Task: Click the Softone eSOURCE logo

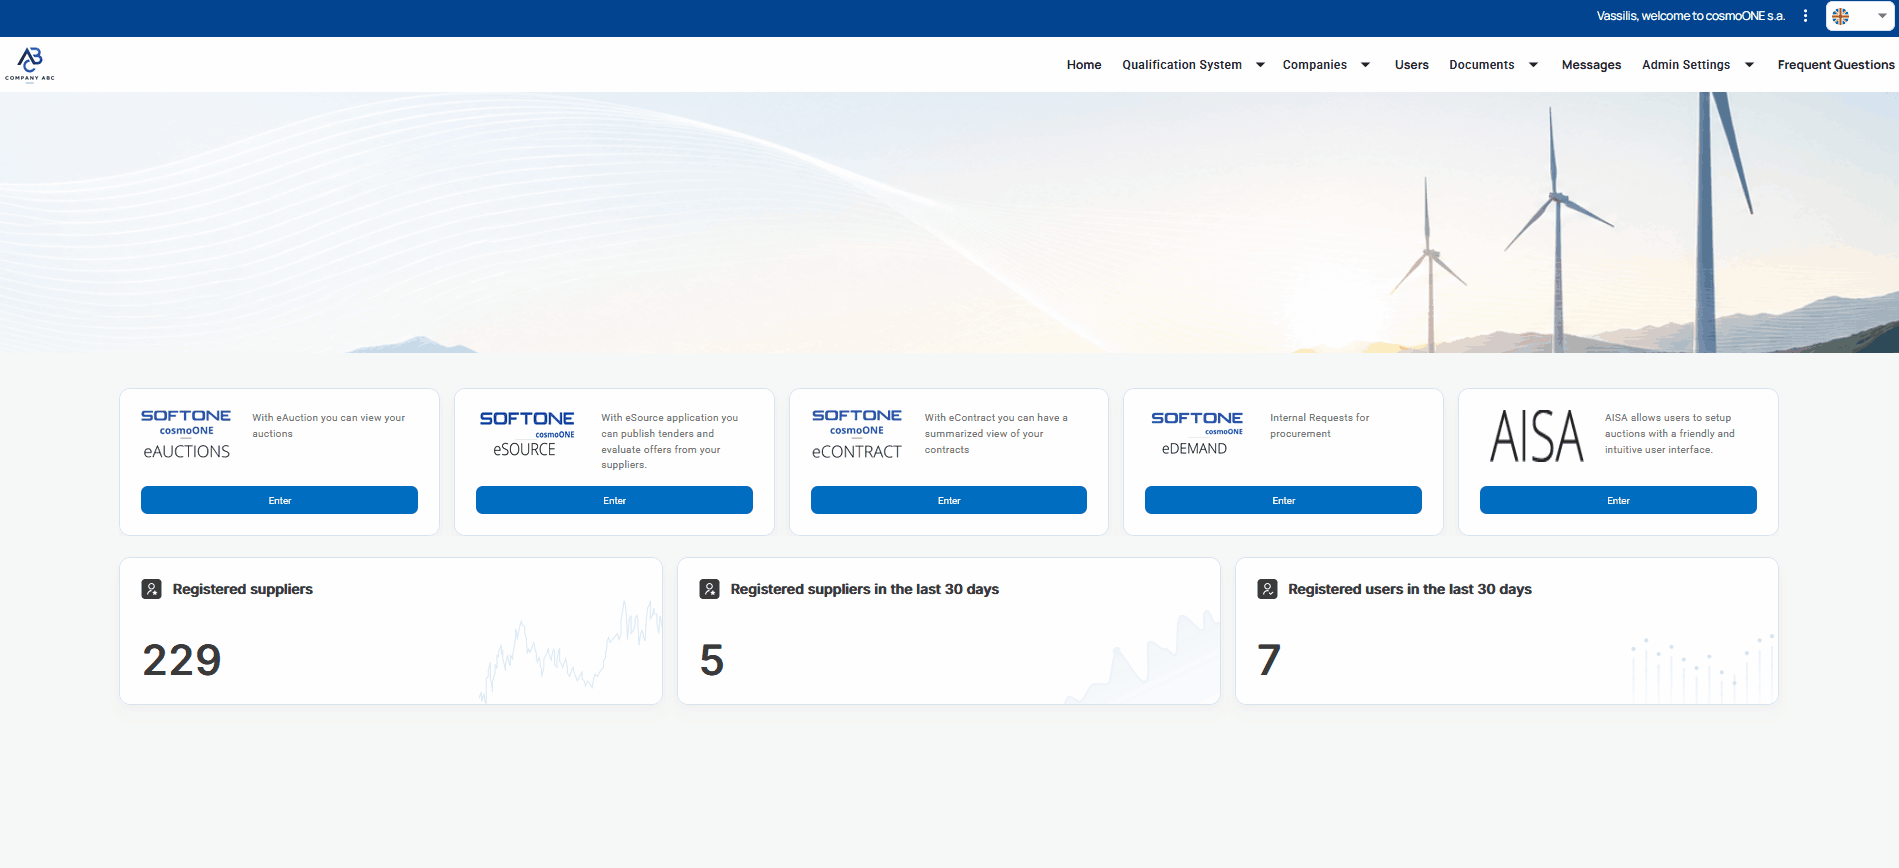Action: click(x=526, y=434)
